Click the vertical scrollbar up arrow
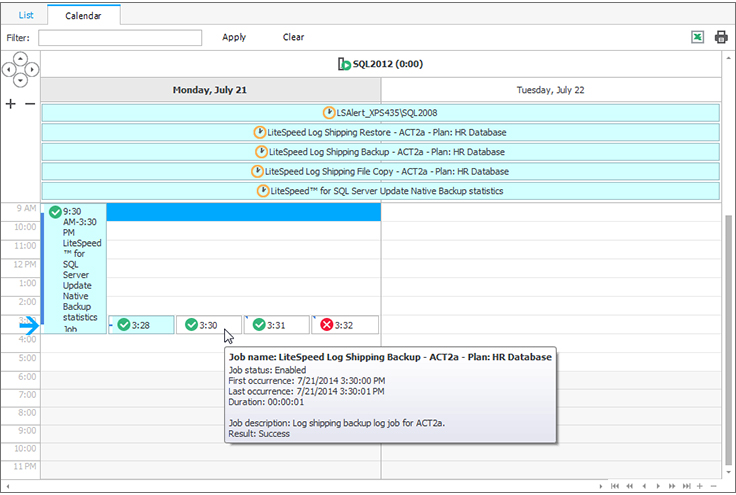This screenshot has width=736, height=495. (x=728, y=58)
